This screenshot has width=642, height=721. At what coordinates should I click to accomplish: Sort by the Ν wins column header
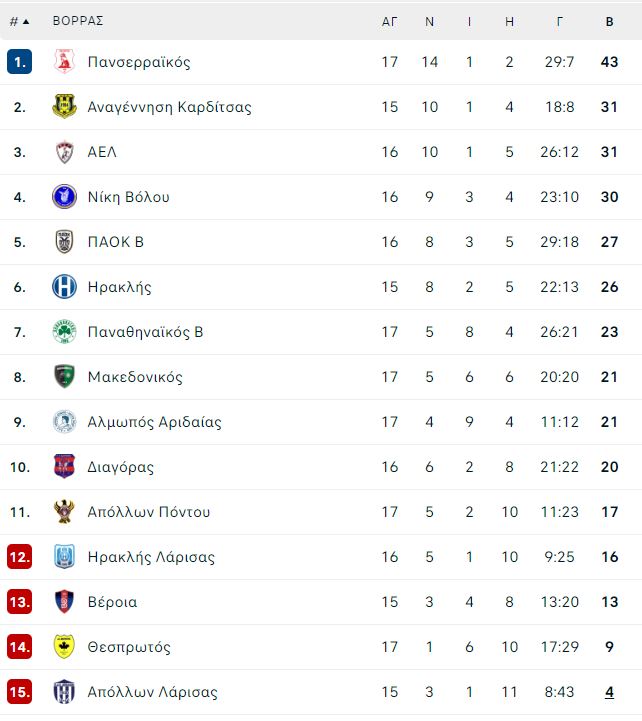(430, 22)
